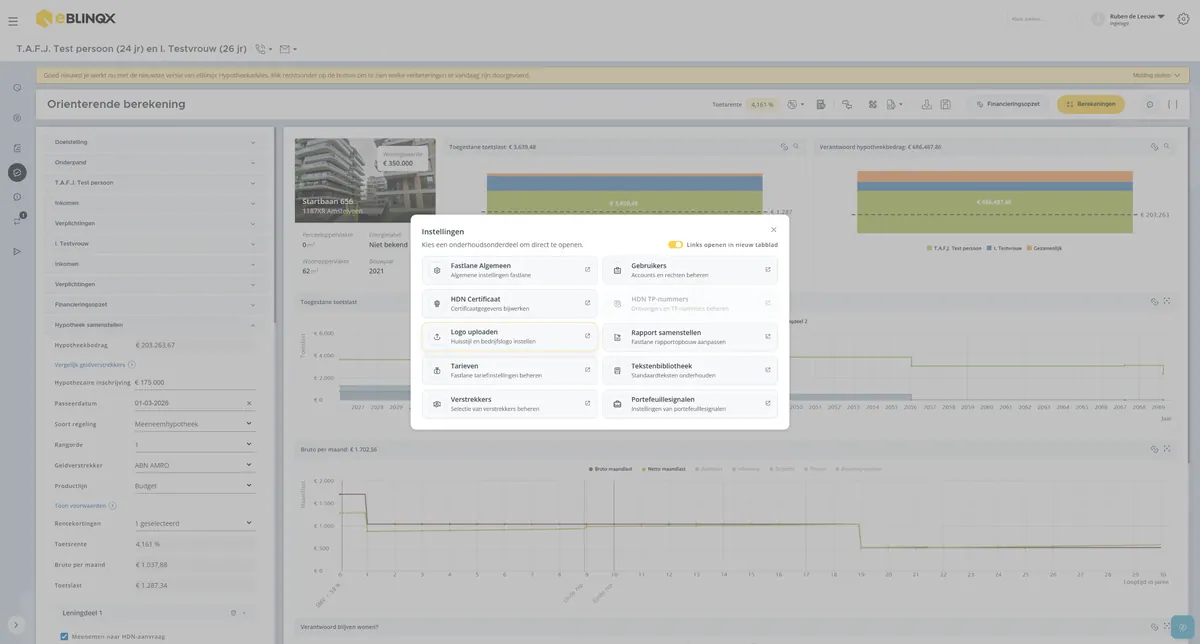Close the Instellingen dialog
The image size is (1200, 644).
pyautogui.click(x=773, y=230)
